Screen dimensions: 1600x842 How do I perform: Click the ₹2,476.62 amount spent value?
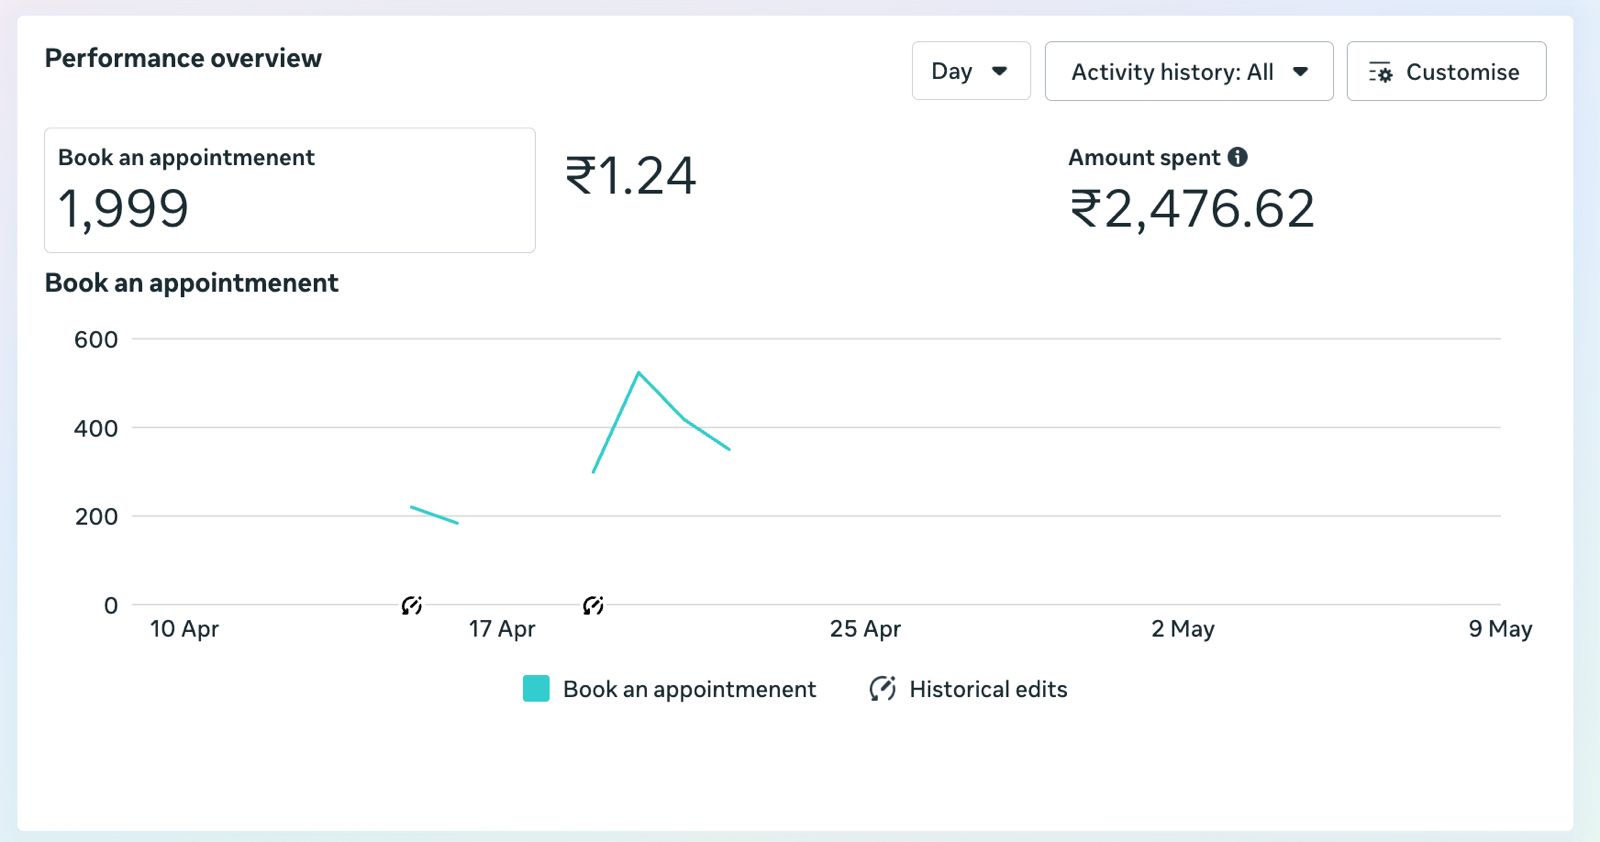click(x=1192, y=209)
